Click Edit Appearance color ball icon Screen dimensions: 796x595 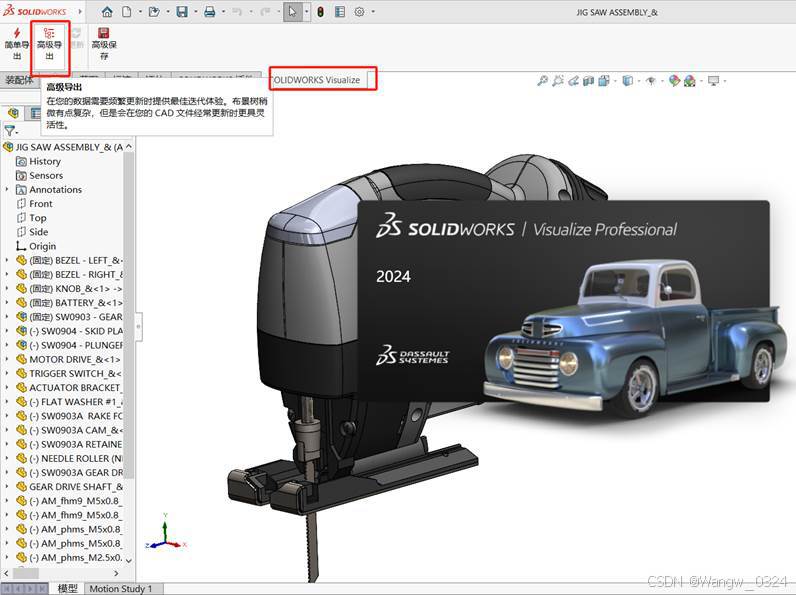pos(674,80)
